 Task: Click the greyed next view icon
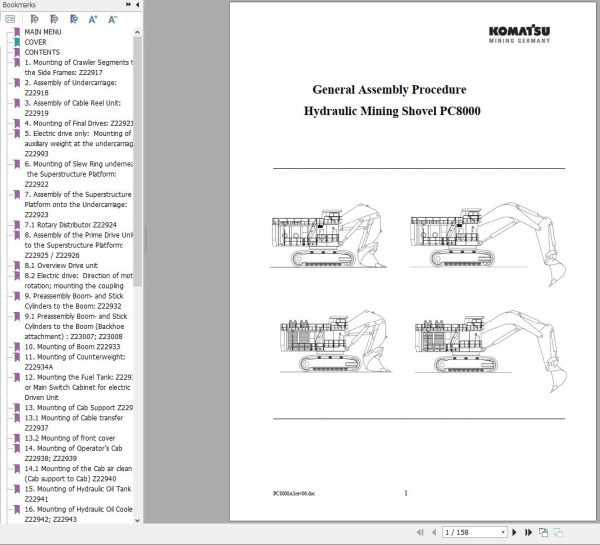pyautogui.click(x=558, y=532)
